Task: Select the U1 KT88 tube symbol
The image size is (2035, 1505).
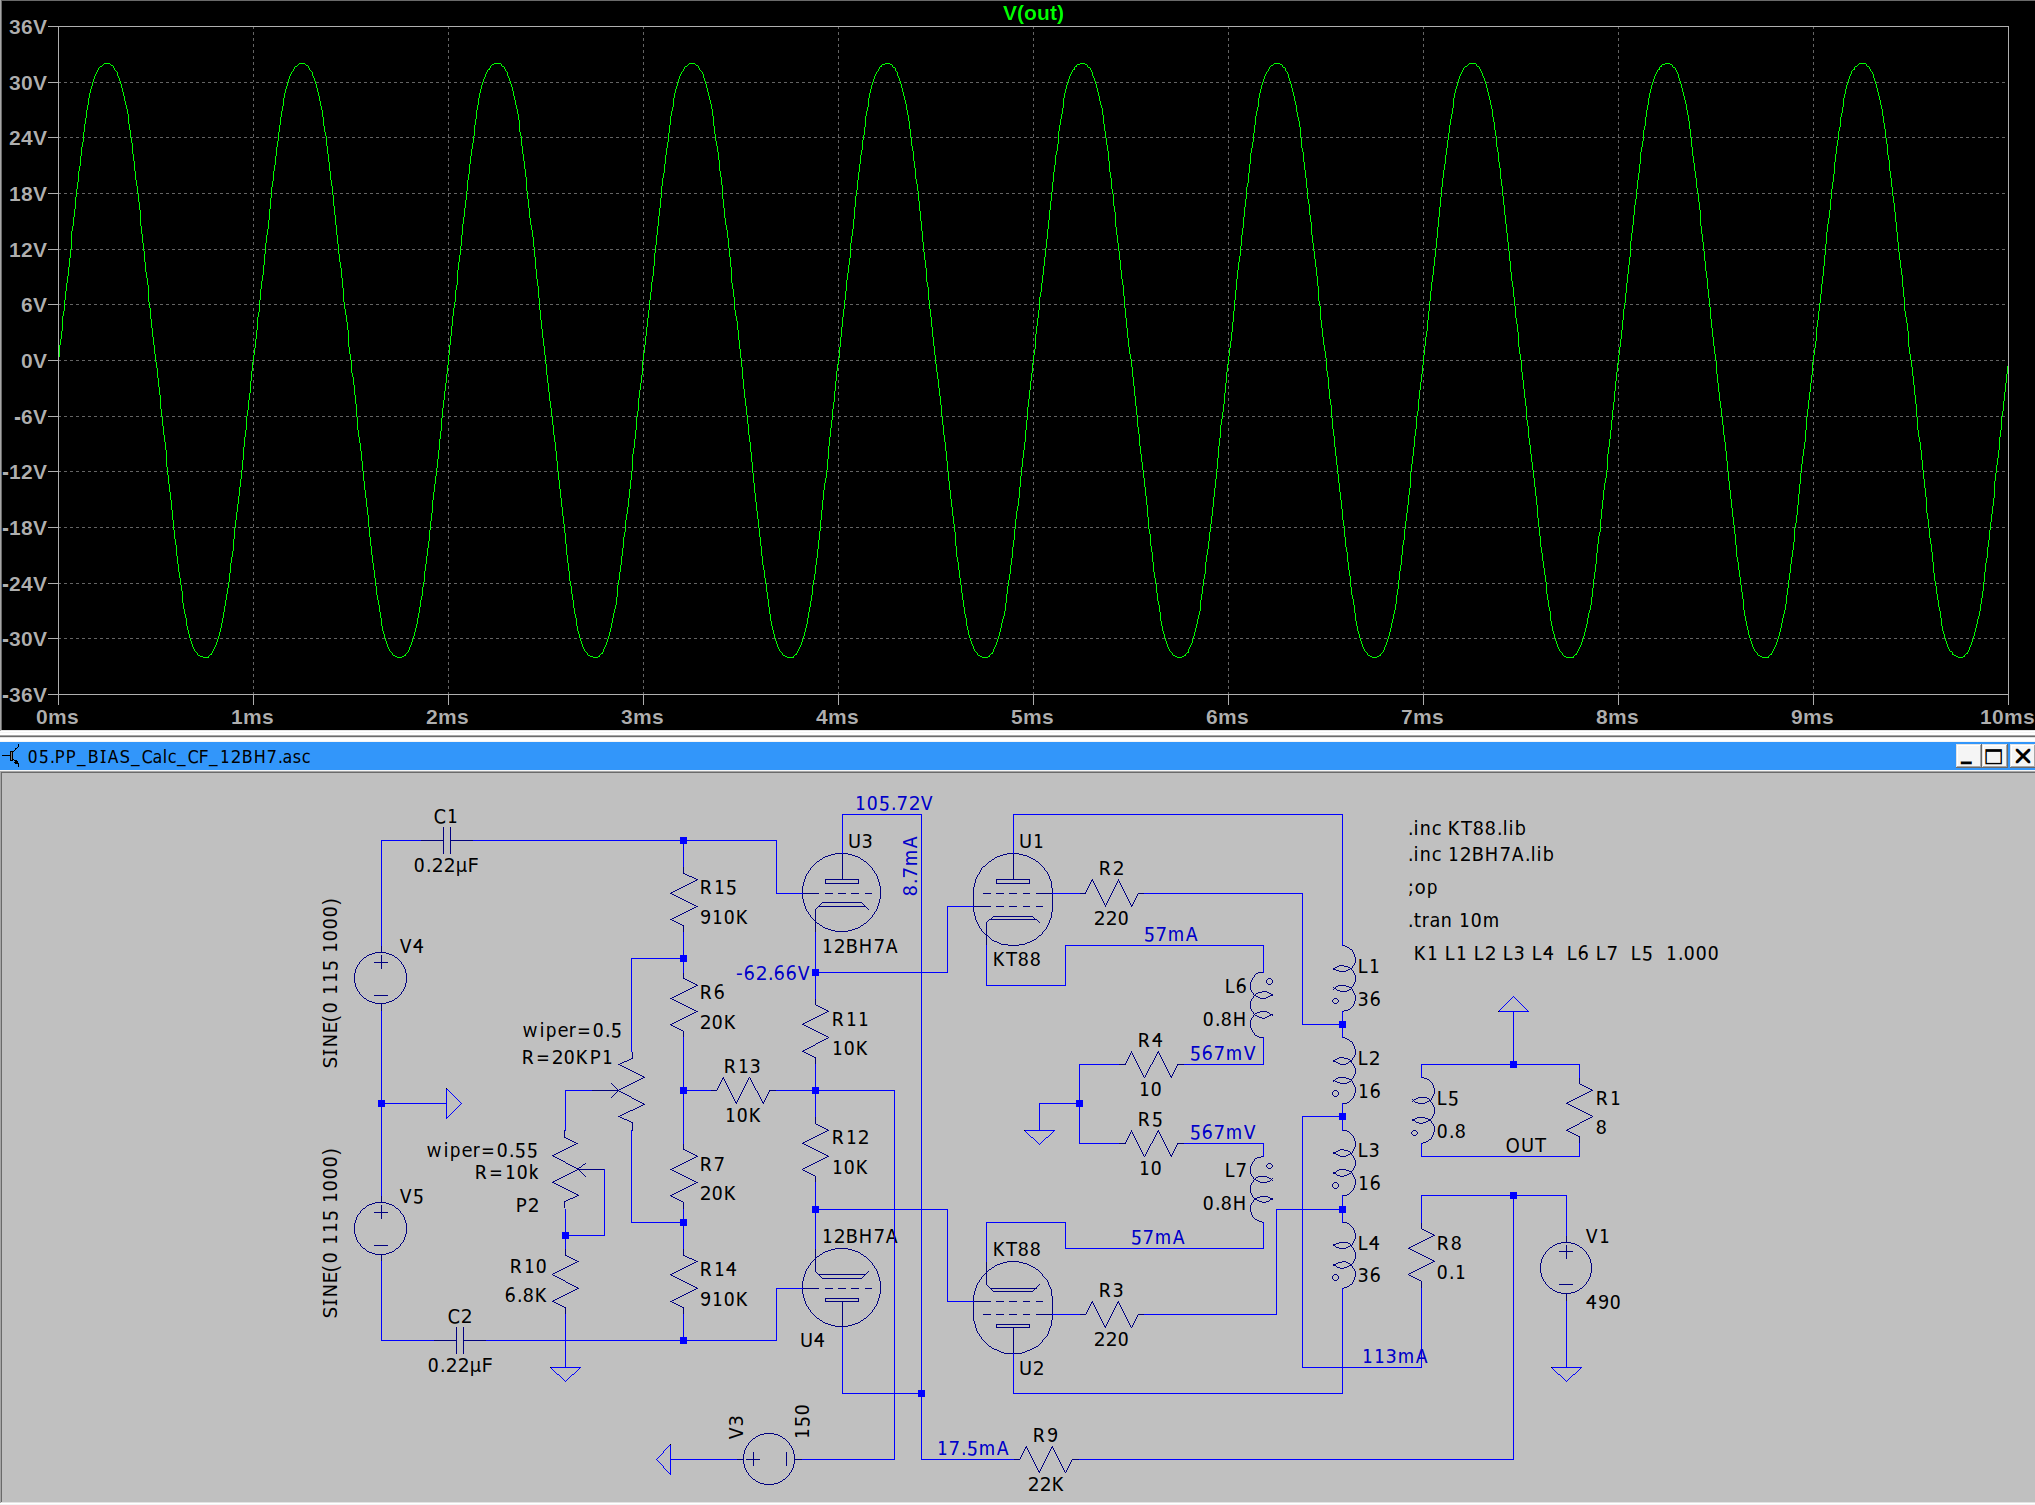Action: point(1012,900)
